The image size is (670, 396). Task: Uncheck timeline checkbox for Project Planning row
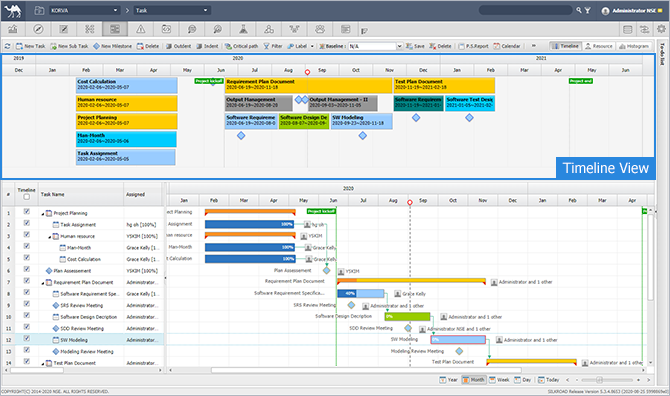[x=26, y=211]
